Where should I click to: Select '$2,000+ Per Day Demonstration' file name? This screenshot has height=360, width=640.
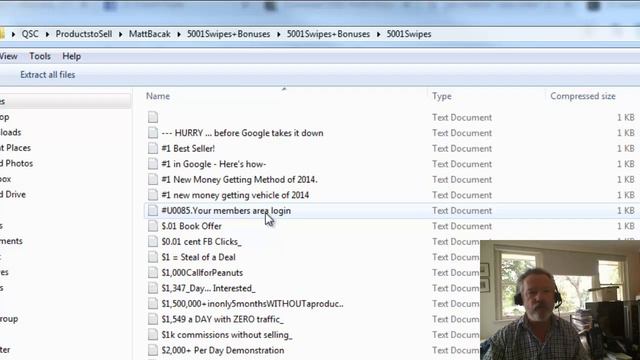point(223,350)
